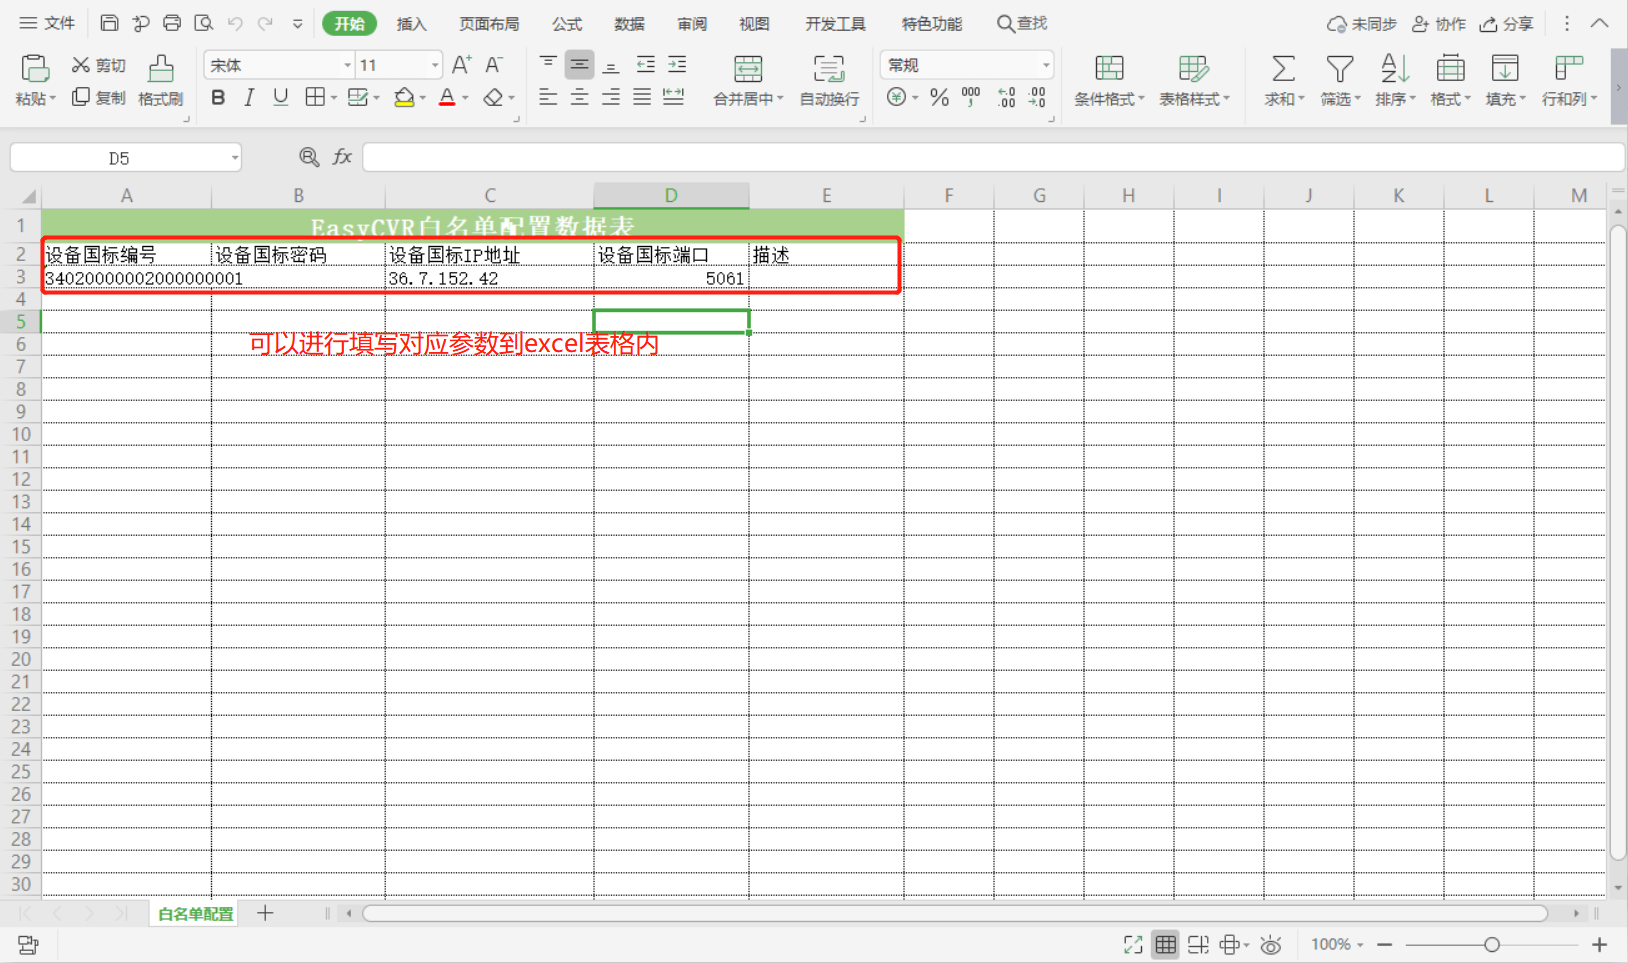Image resolution: width=1628 pixels, height=963 pixels.
Task: Click the Save icon in quick toolbar
Action: (110, 23)
